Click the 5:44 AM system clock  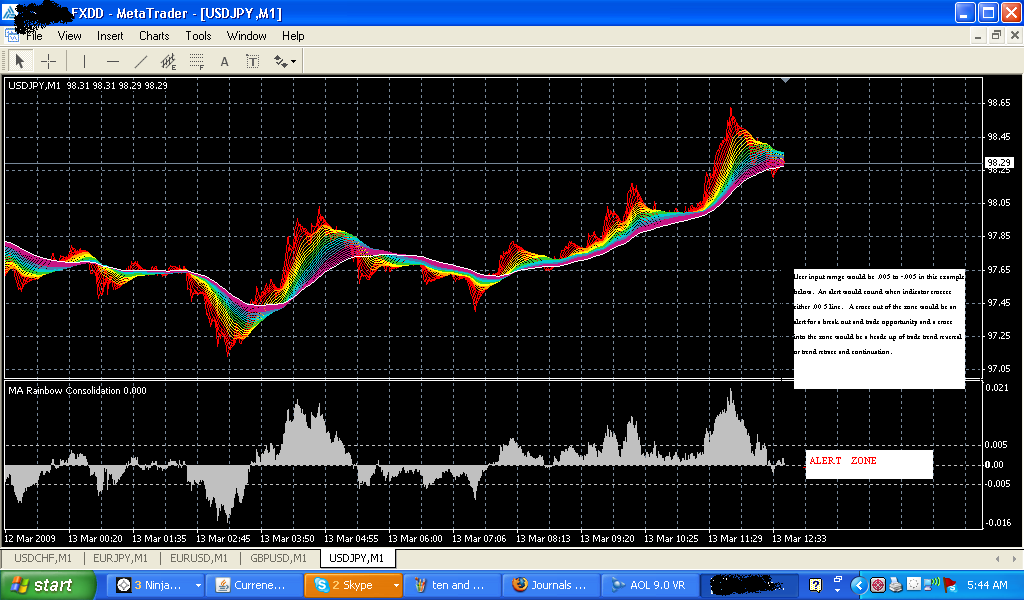(987, 585)
